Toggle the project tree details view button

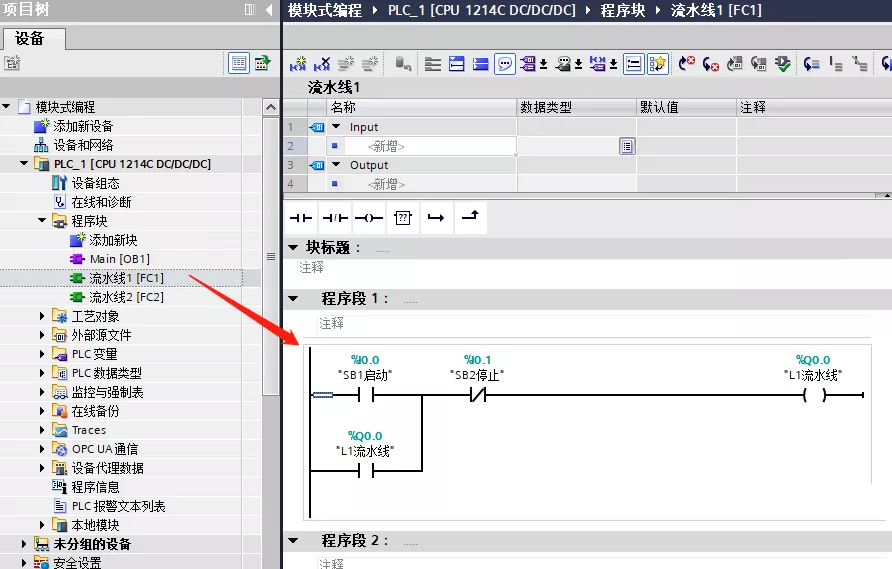pyautogui.click(x=238, y=63)
